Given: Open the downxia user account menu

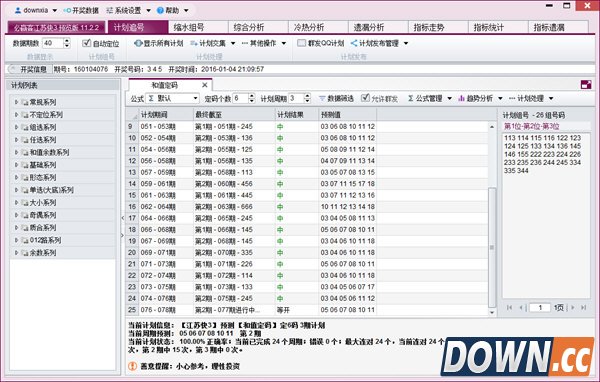Looking at the screenshot, I should pos(35,10).
